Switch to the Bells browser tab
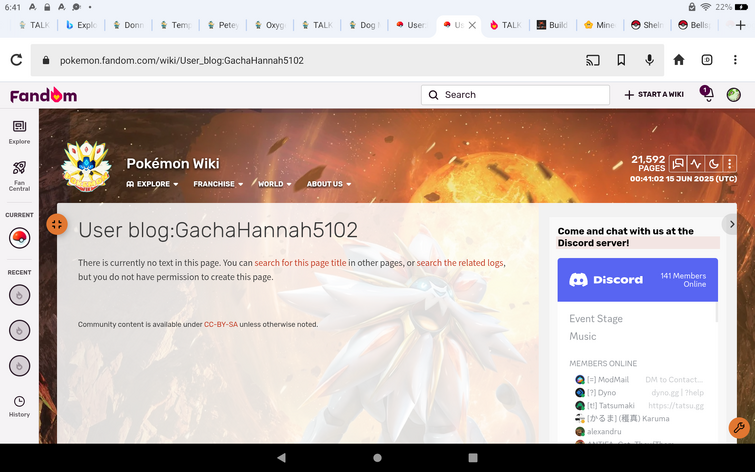Screen dimensions: 755x472 (694, 25)
